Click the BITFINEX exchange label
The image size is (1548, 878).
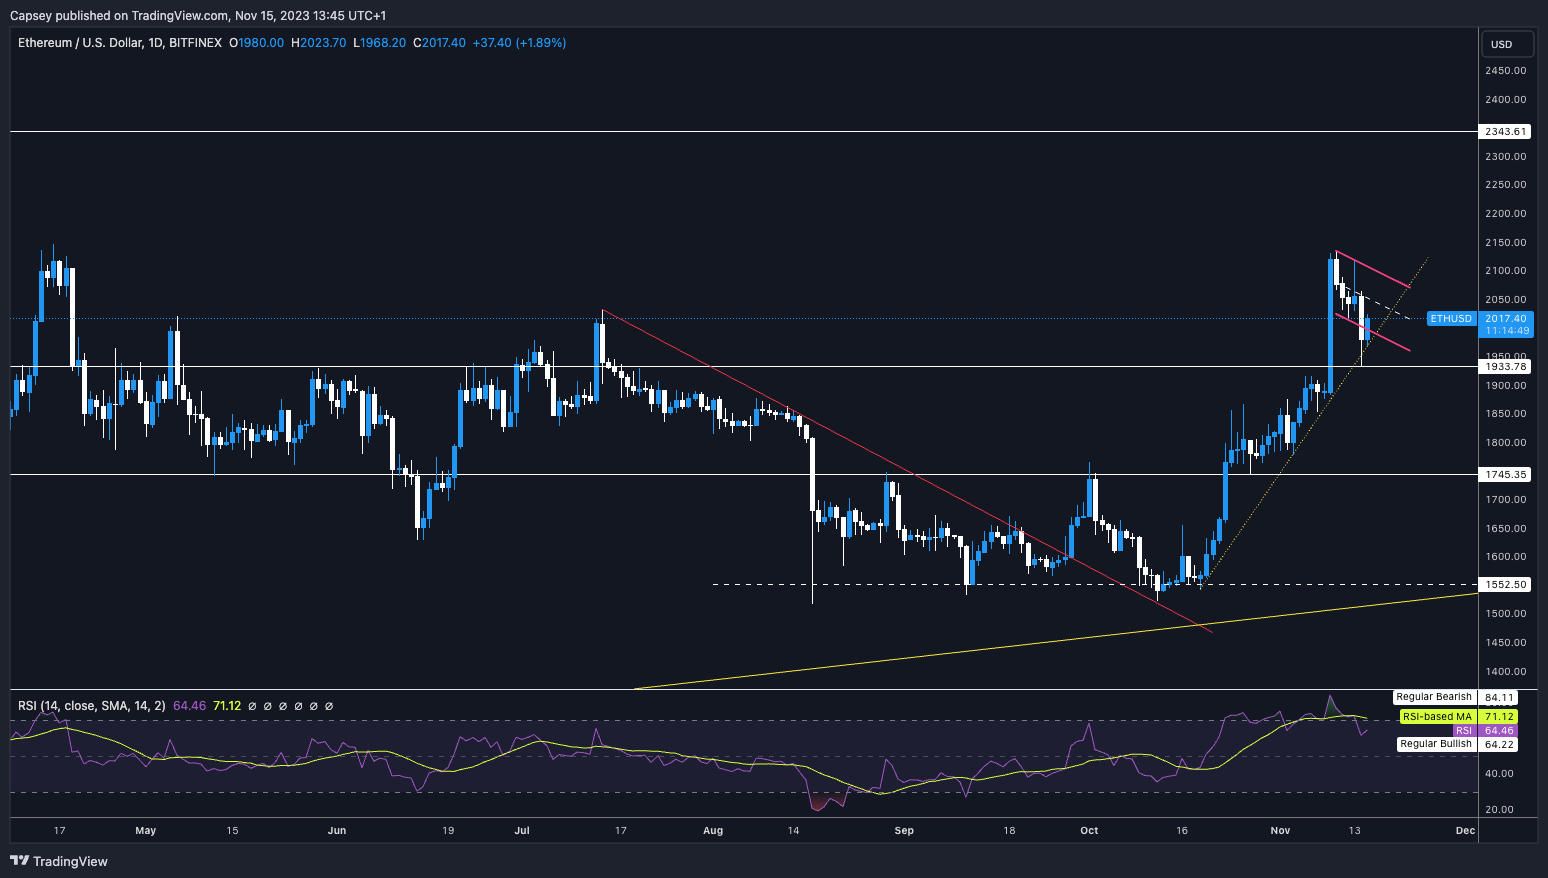click(x=196, y=42)
